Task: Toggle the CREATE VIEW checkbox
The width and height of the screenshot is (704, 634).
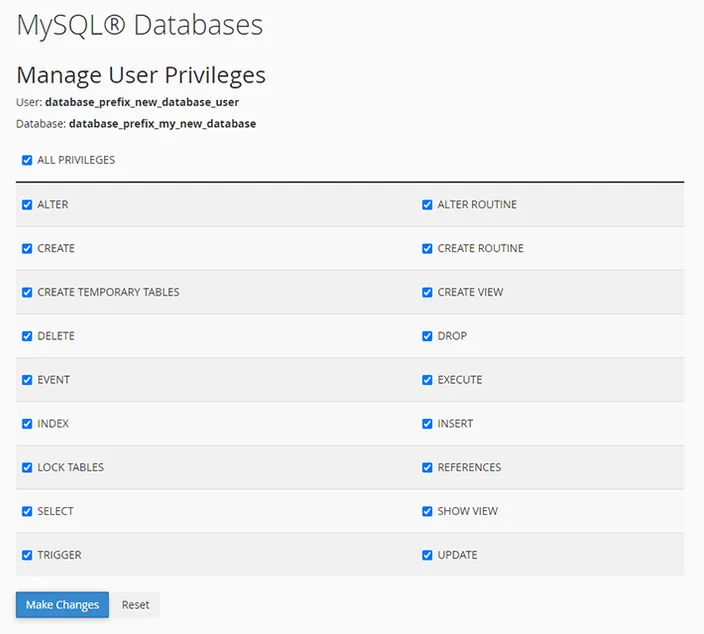Action: [427, 292]
